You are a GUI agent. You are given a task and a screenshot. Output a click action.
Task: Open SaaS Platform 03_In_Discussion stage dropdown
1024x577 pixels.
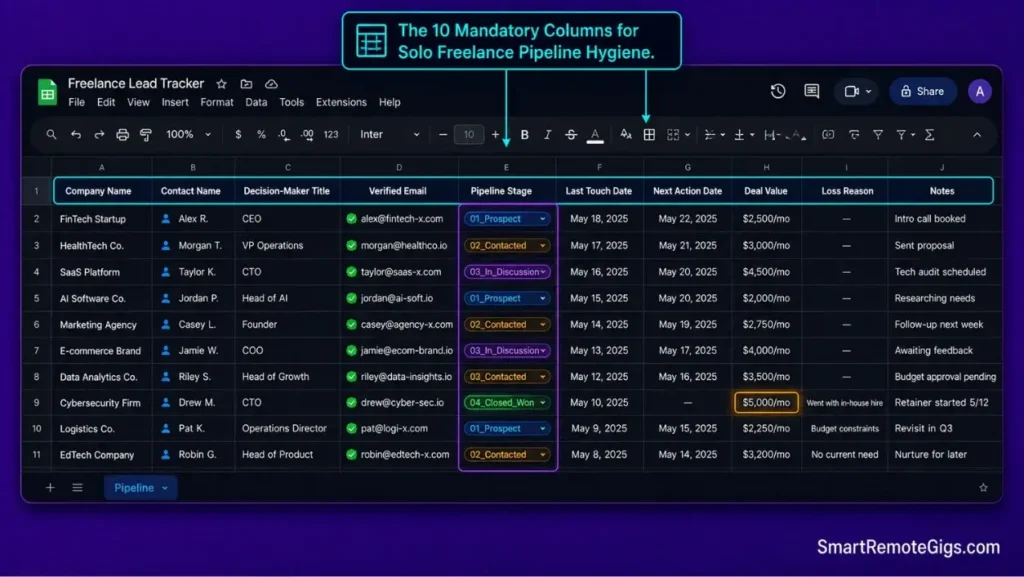pyautogui.click(x=507, y=272)
